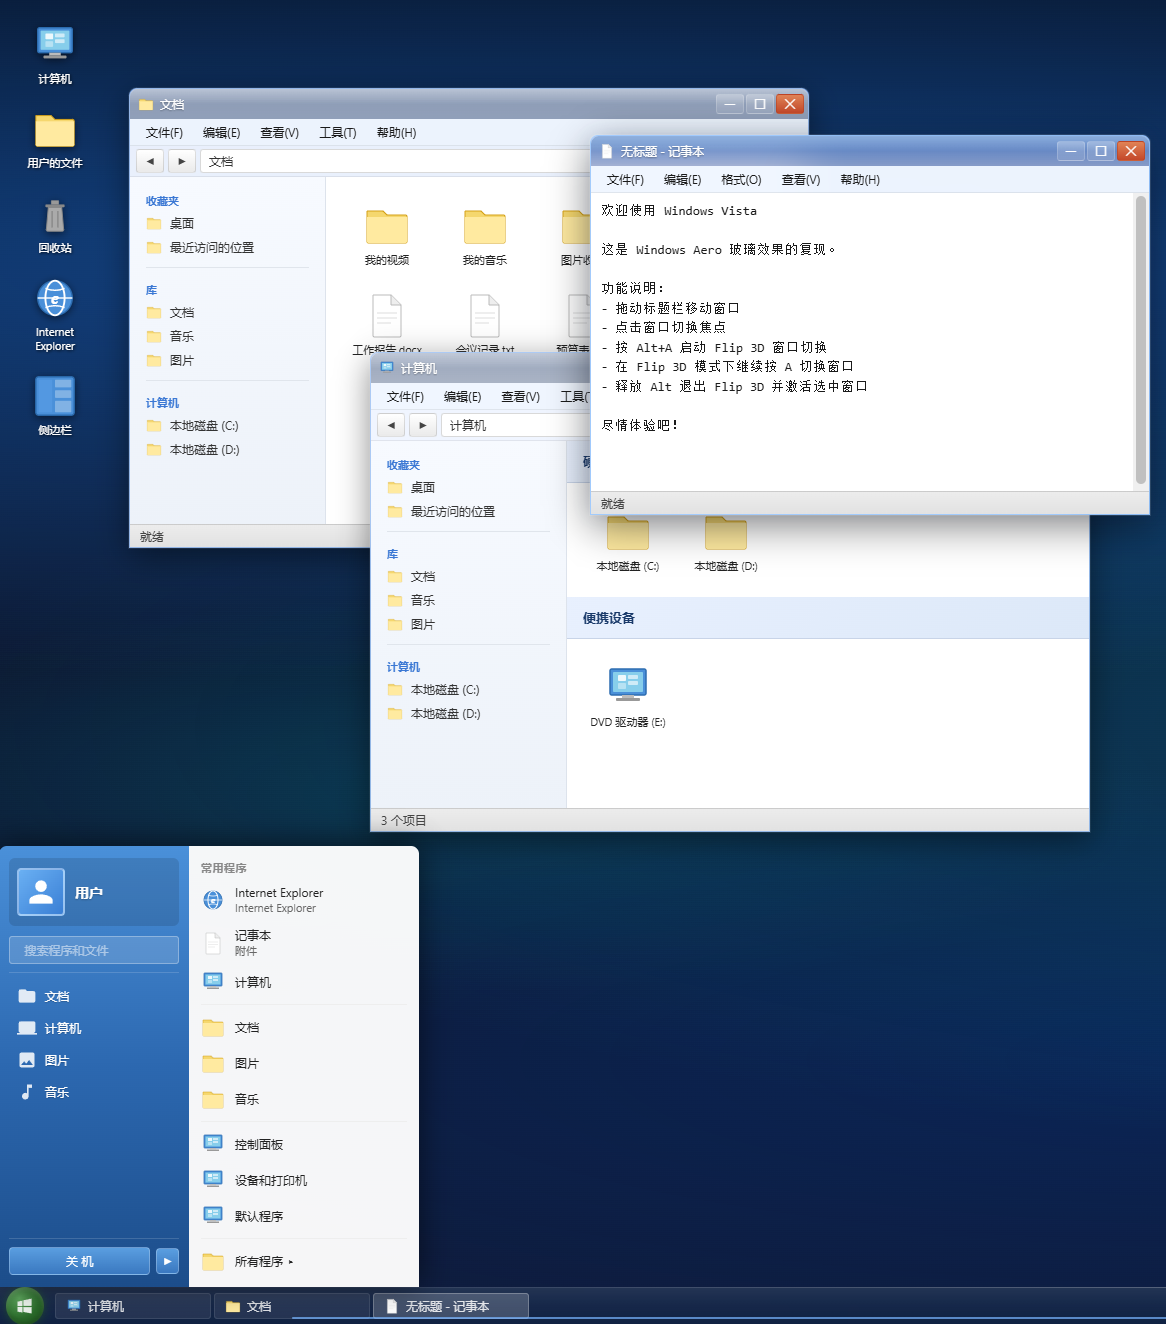Image resolution: width=1166 pixels, height=1324 pixels.
Task: Open 格式(O) menu in 记事本
Action: coord(741,180)
